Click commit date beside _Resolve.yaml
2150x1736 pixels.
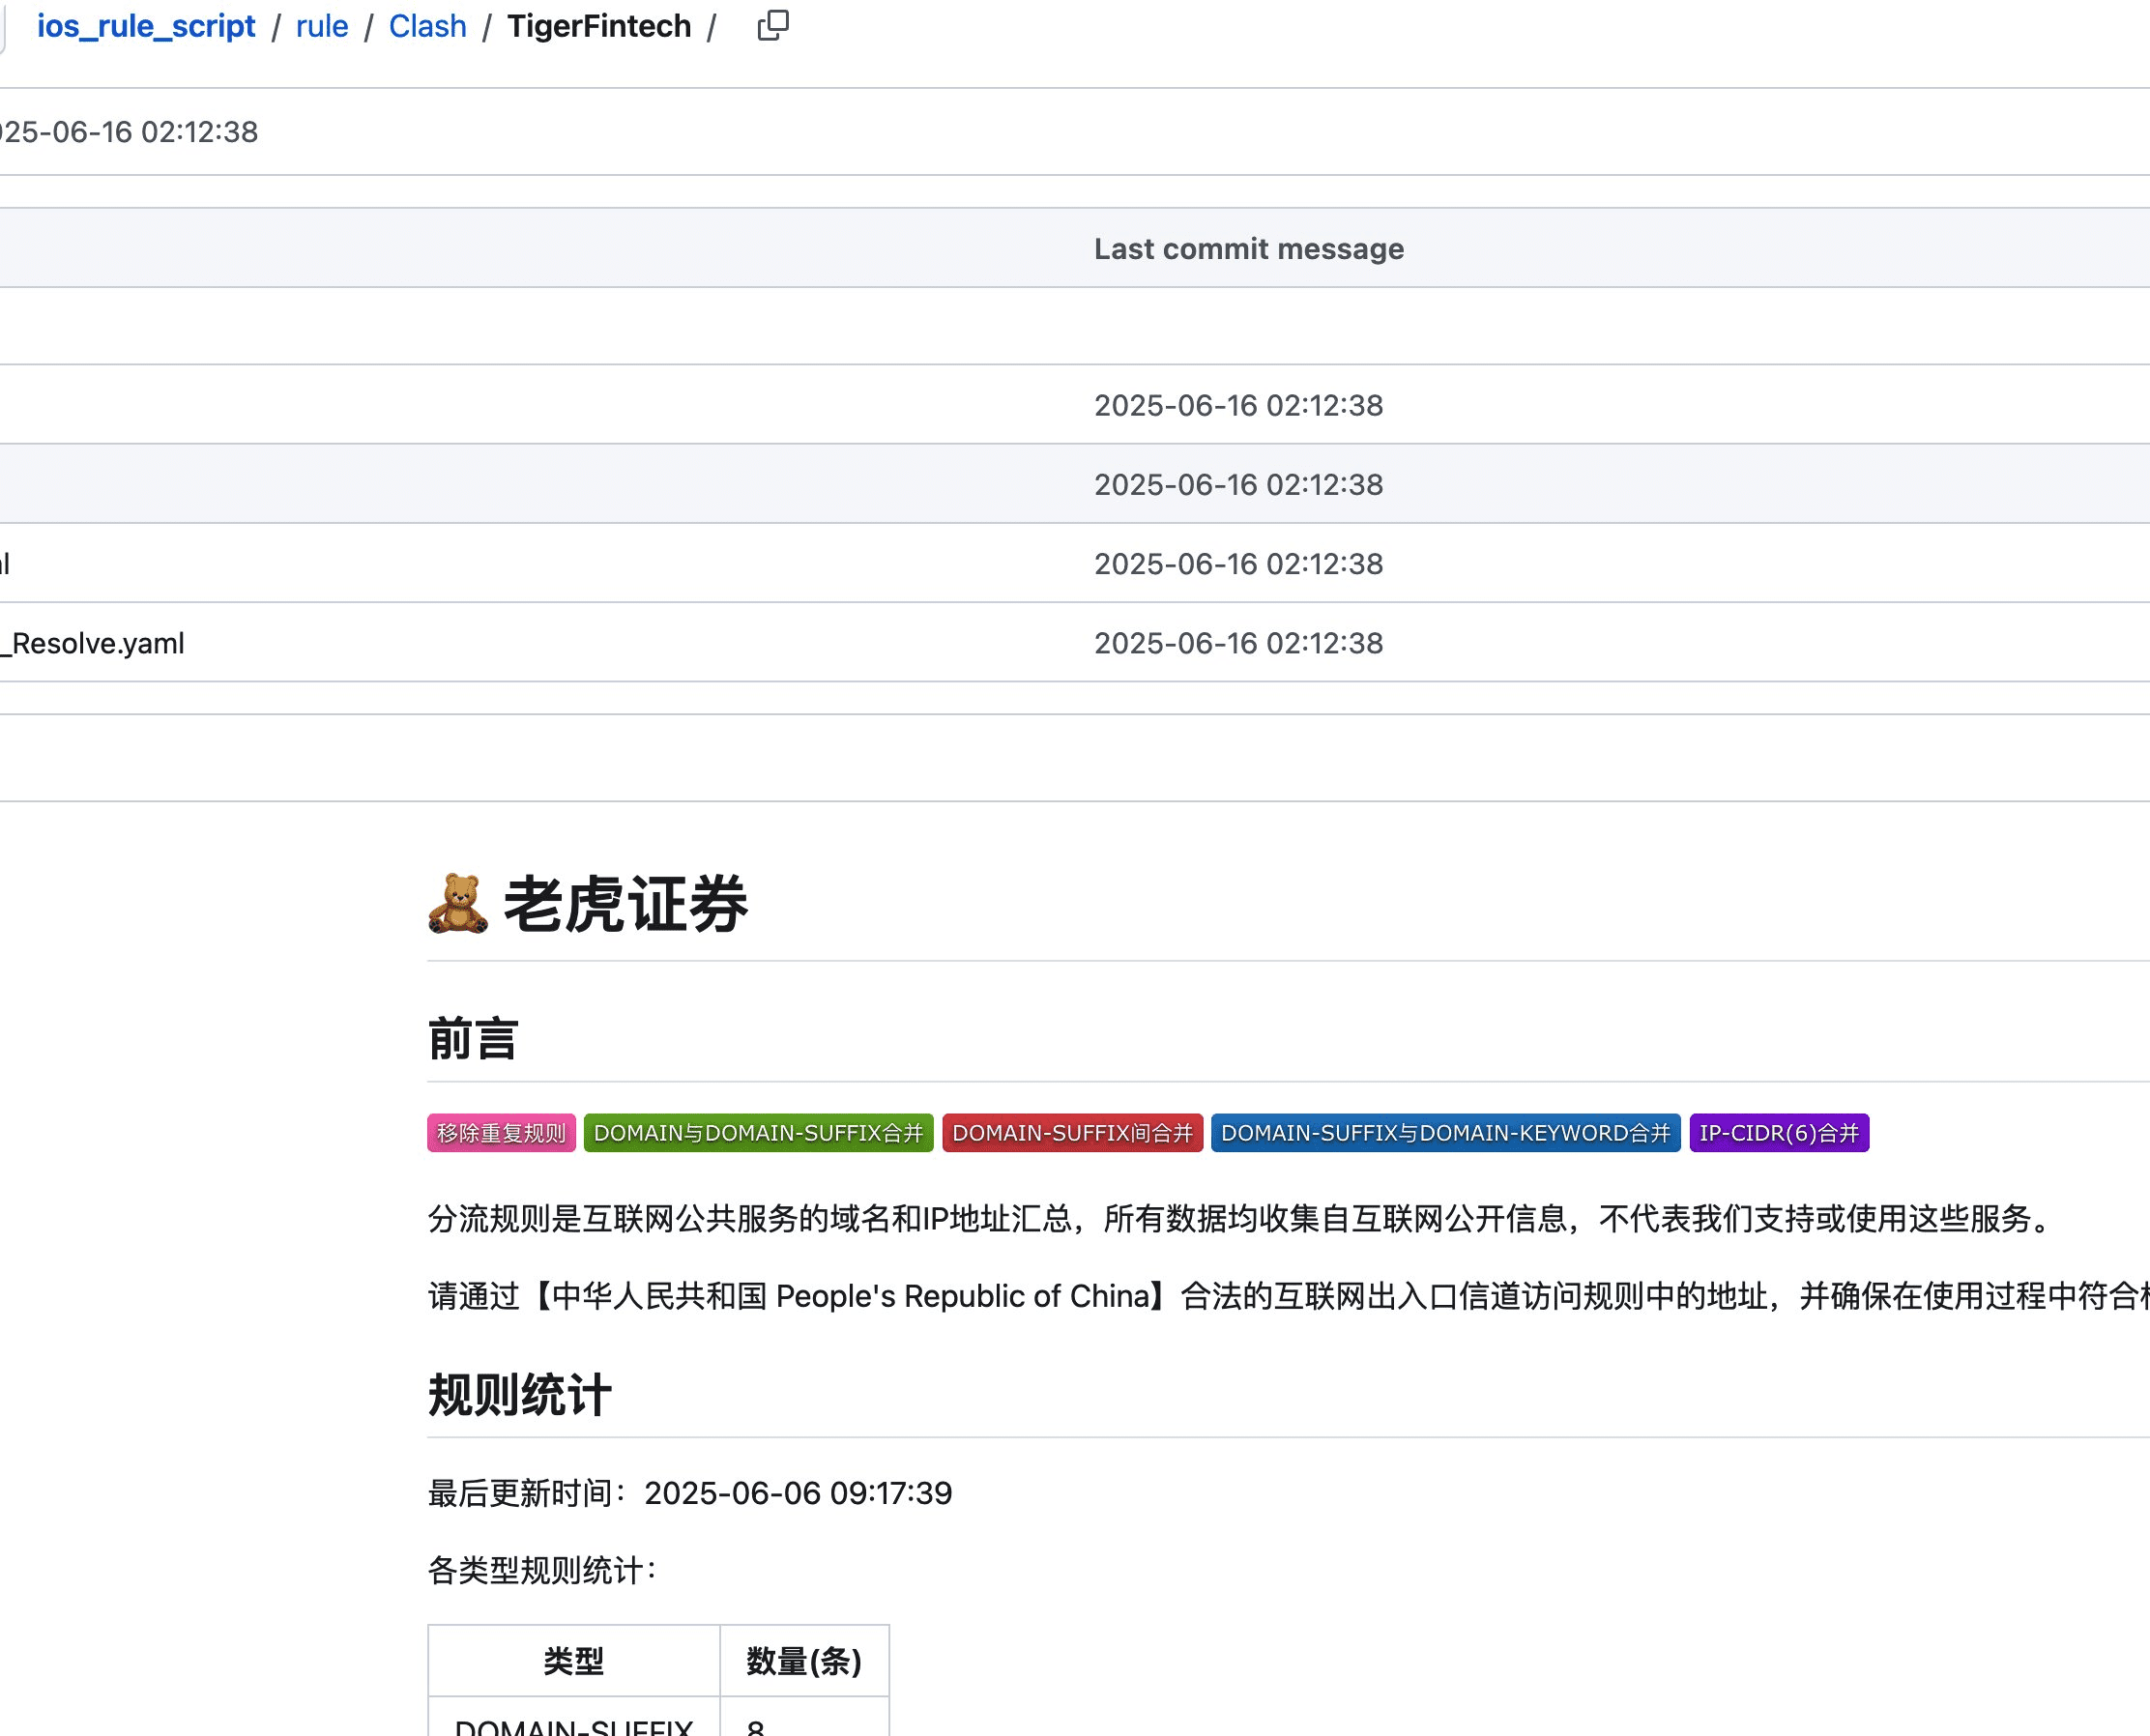pos(1238,643)
